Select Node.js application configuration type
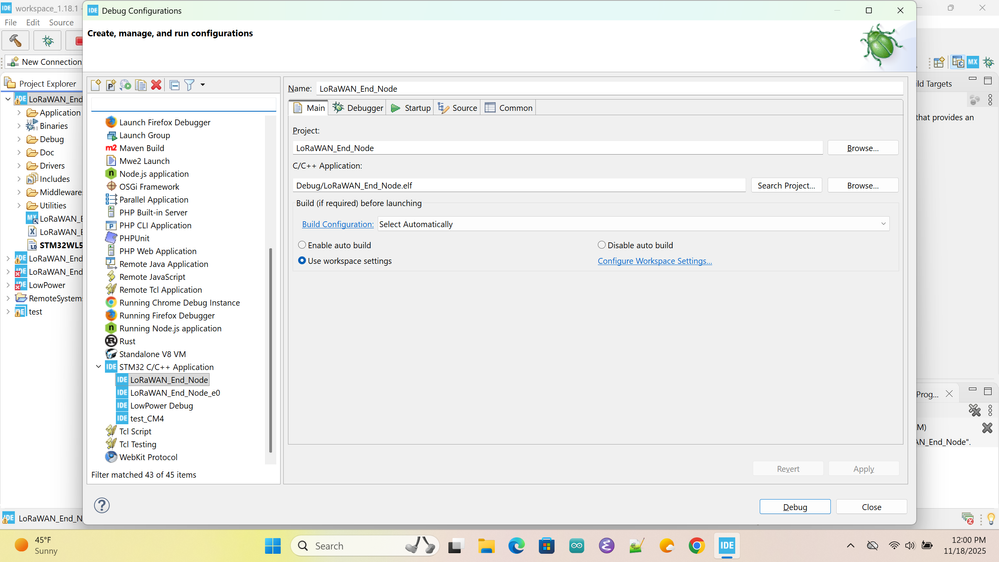The height and width of the screenshot is (562, 999). coord(154,174)
